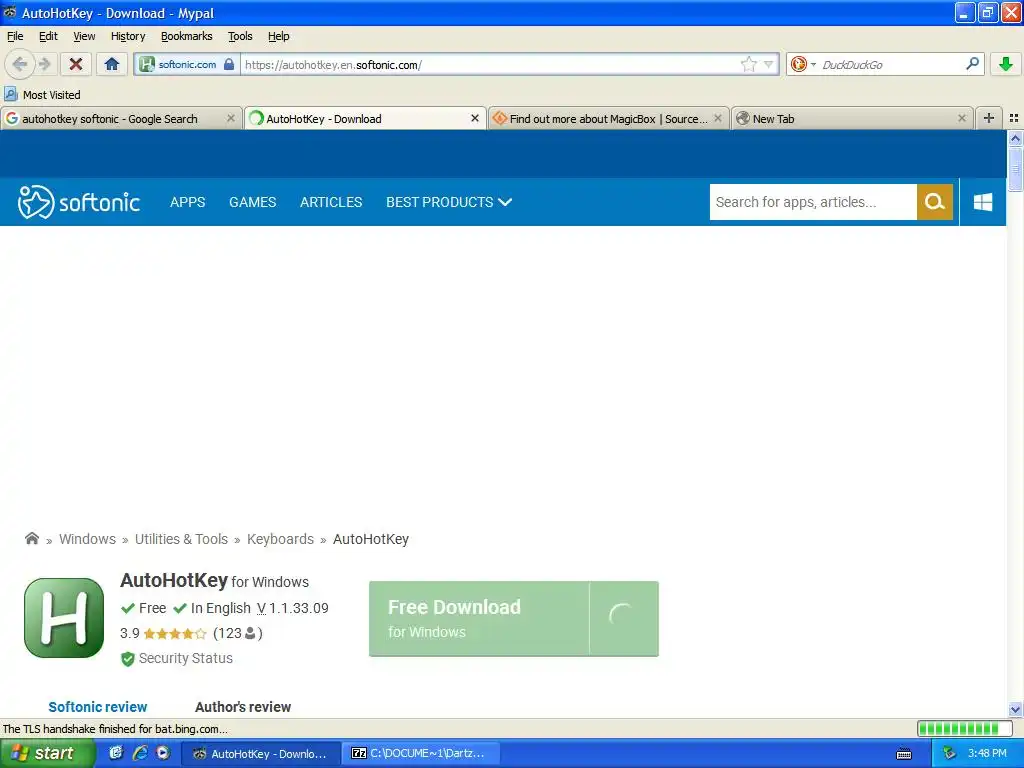The width and height of the screenshot is (1024, 768).
Task: Open the Security Status link
Action: 177,658
